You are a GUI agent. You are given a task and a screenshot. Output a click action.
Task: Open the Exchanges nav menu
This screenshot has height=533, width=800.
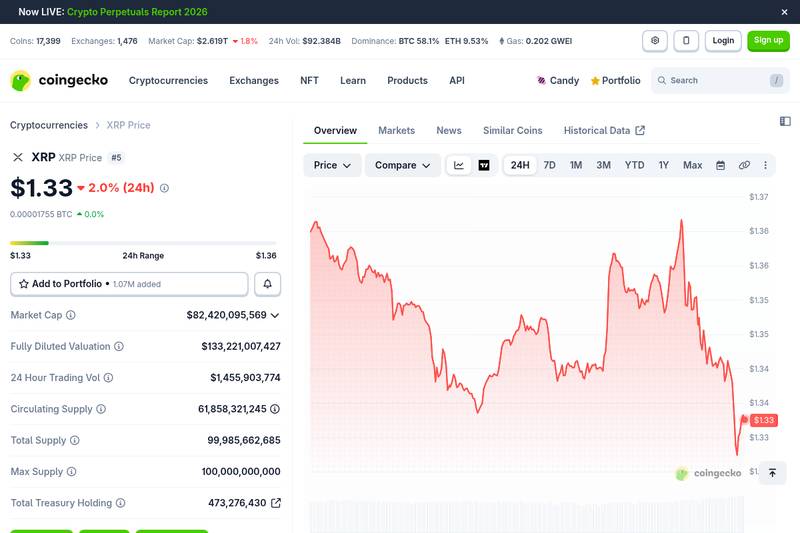(x=254, y=81)
